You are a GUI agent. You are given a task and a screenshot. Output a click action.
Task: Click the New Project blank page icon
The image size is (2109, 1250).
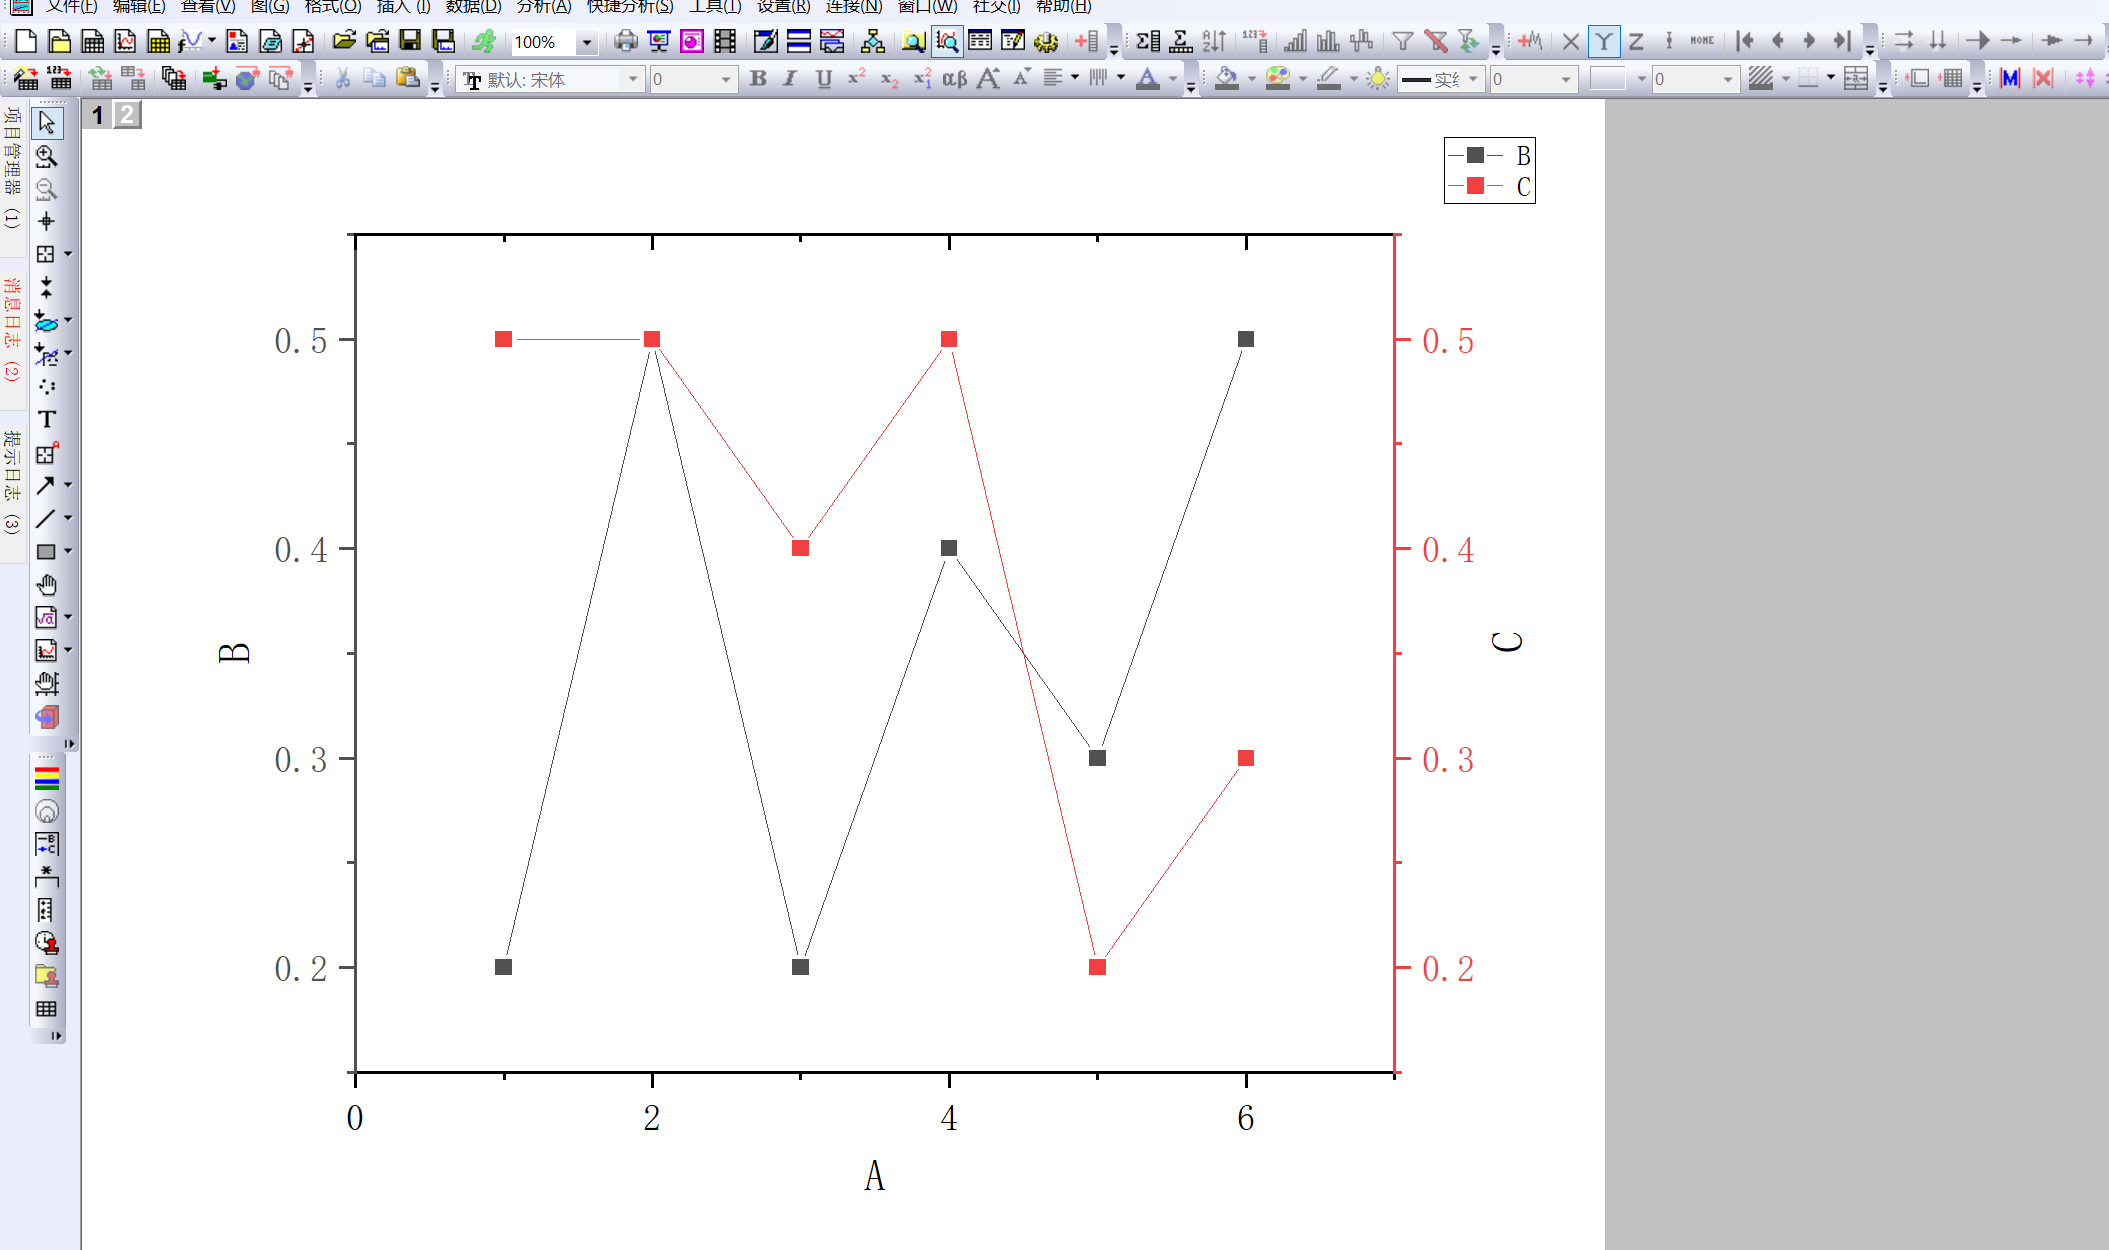pos(26,41)
